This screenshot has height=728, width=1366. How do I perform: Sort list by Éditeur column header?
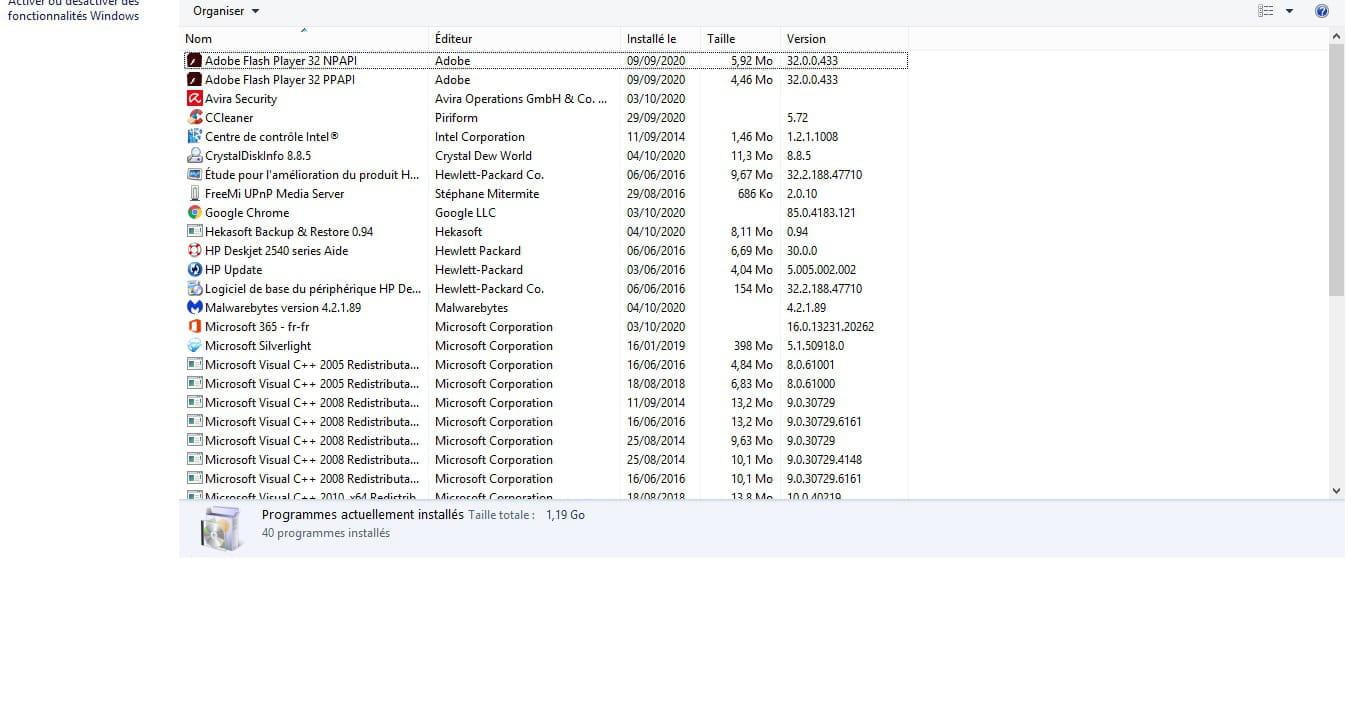coord(524,39)
